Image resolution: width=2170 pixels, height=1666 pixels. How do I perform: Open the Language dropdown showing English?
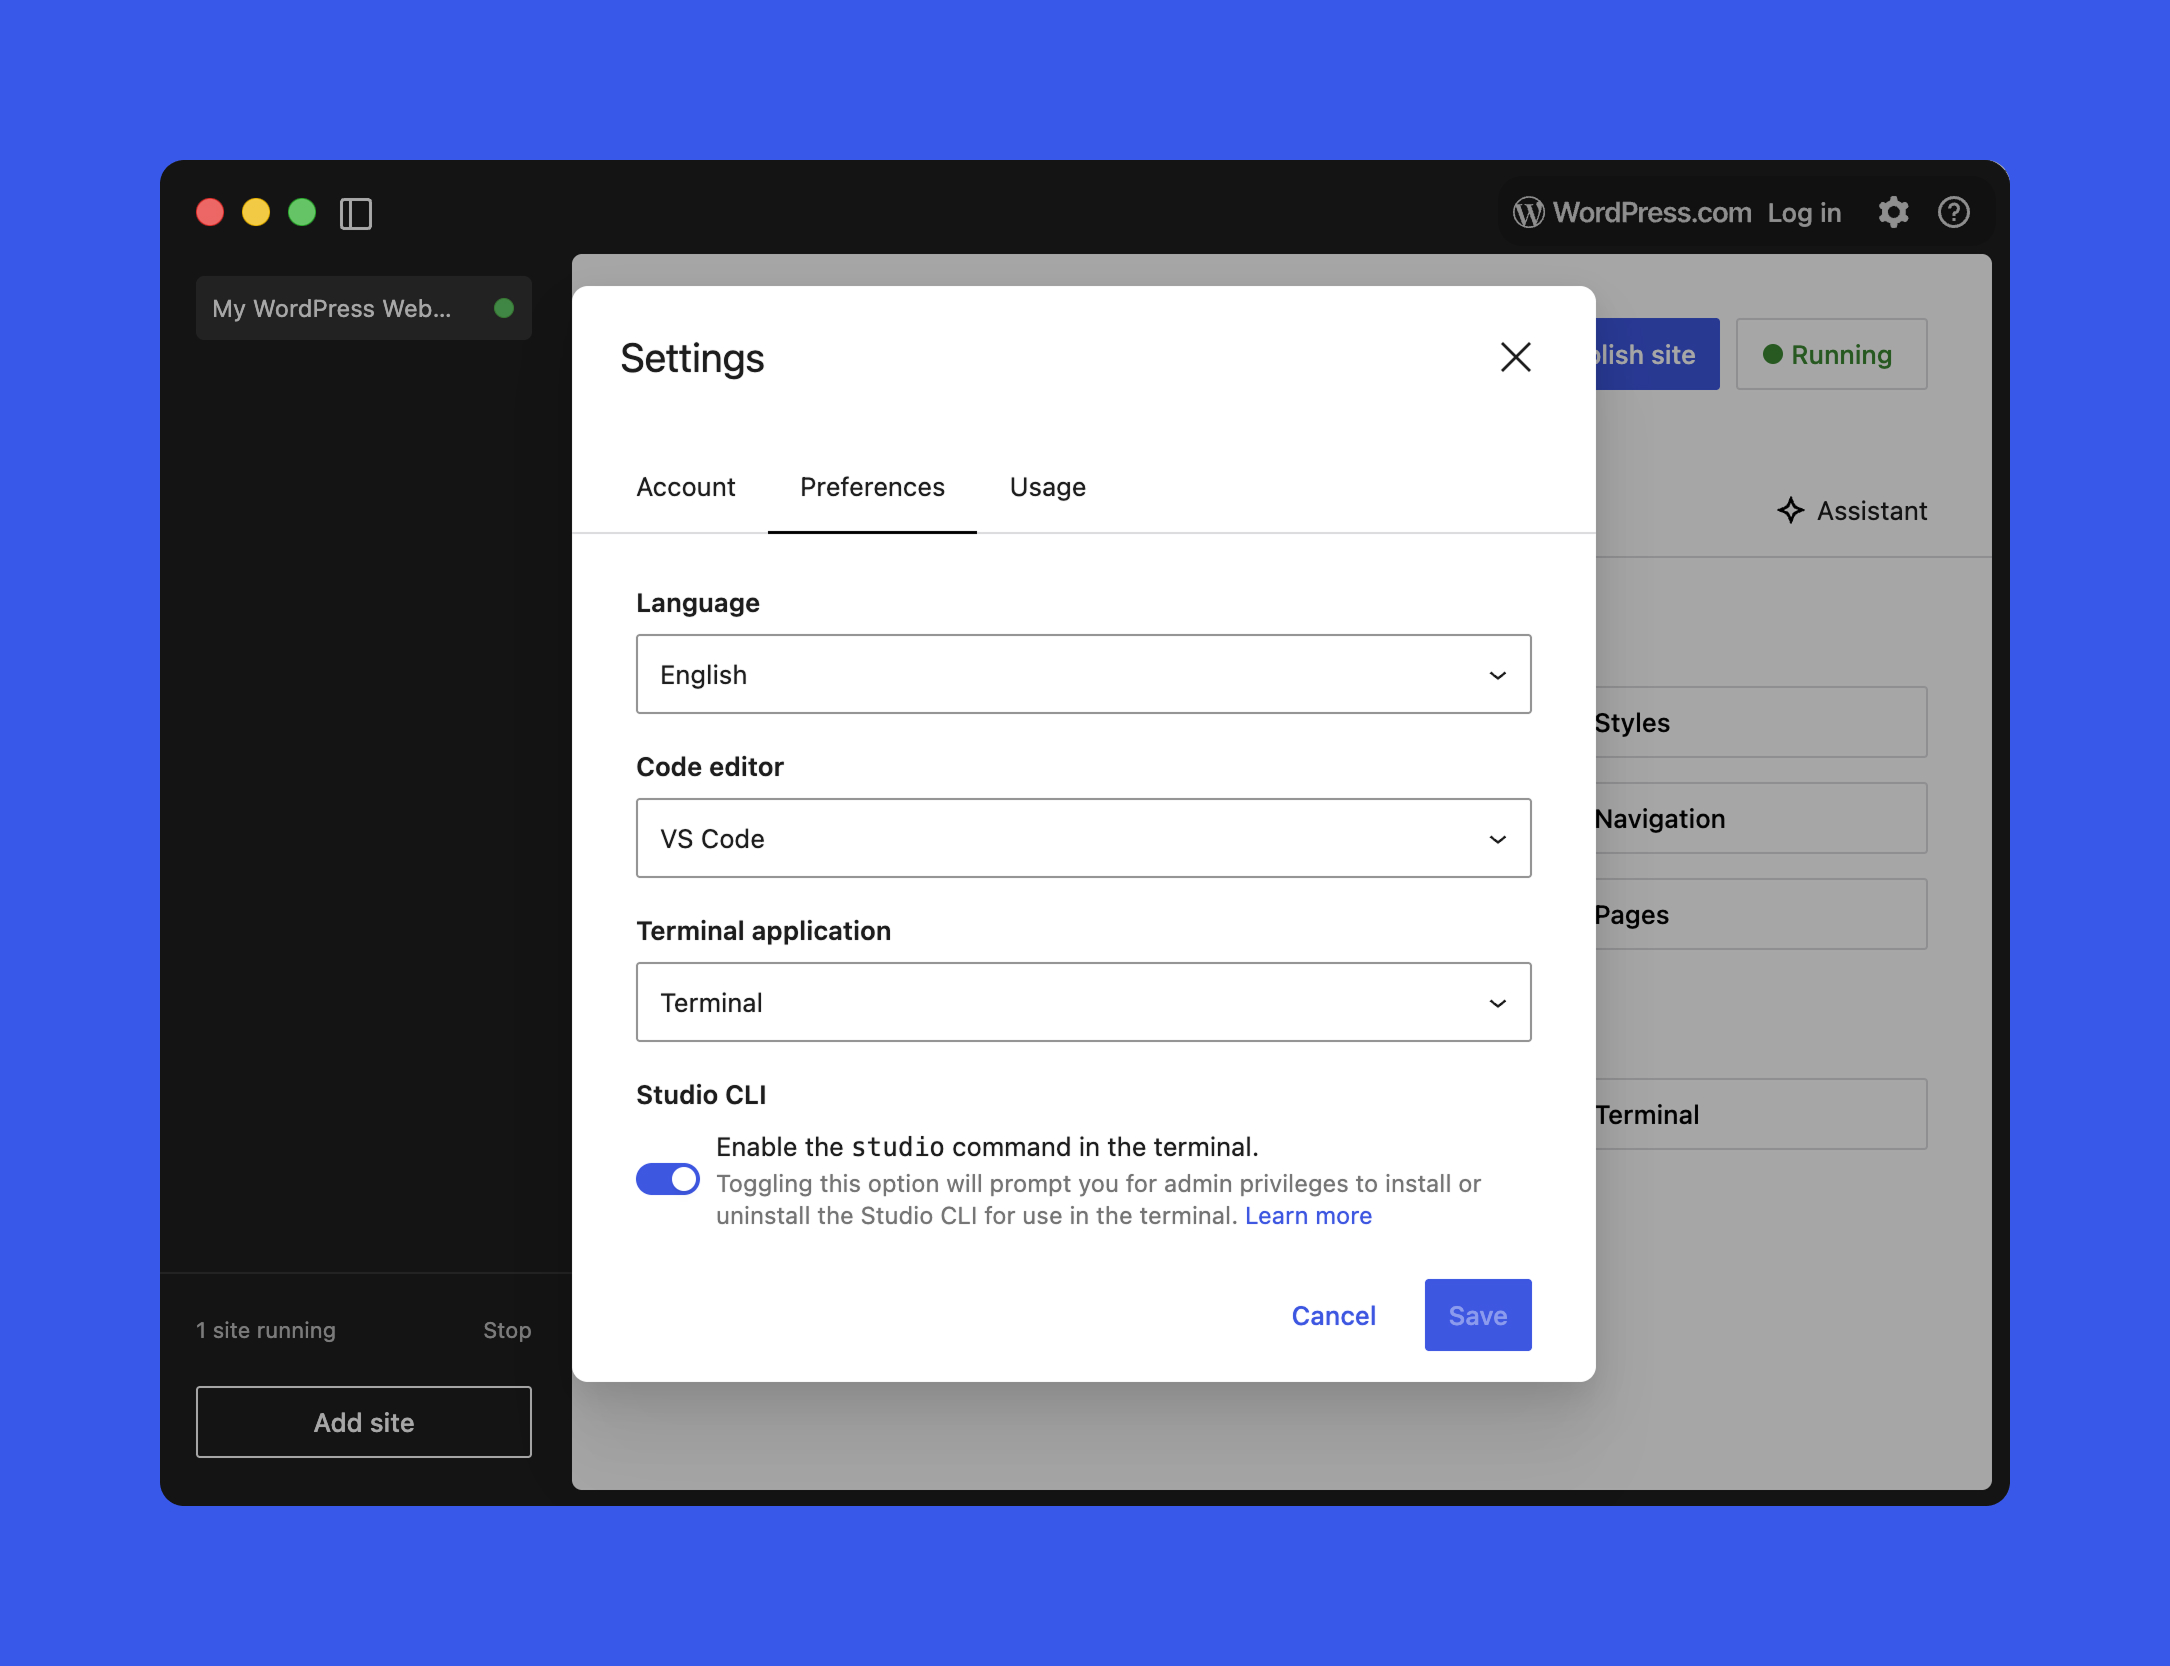click(x=1083, y=674)
